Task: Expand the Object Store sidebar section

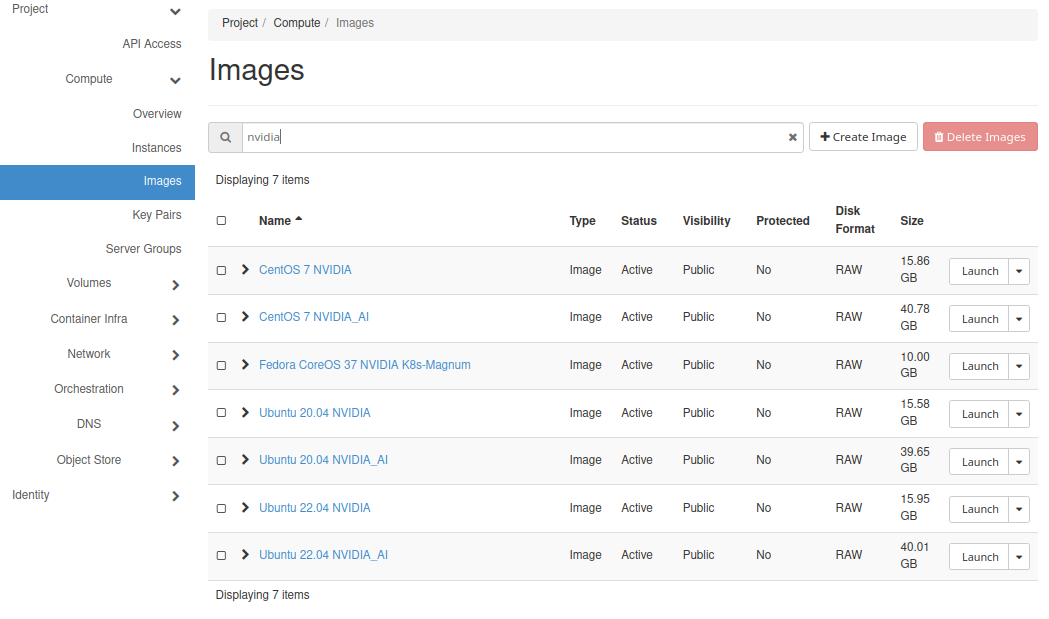Action: [176, 461]
